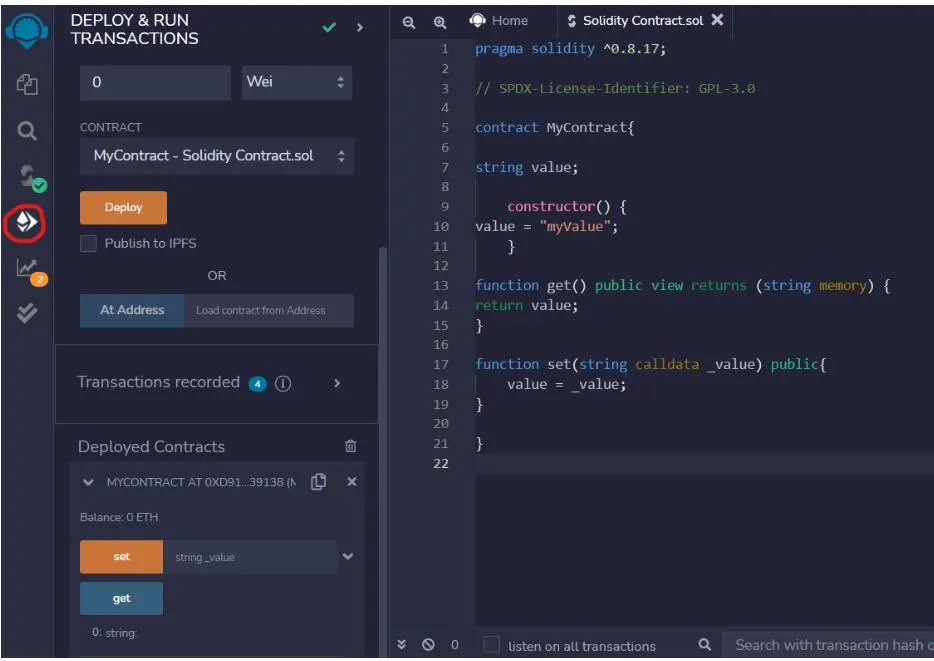Screen dimensions: 934x661
Task: Open the Wei unit dropdown
Action: coord(297,82)
